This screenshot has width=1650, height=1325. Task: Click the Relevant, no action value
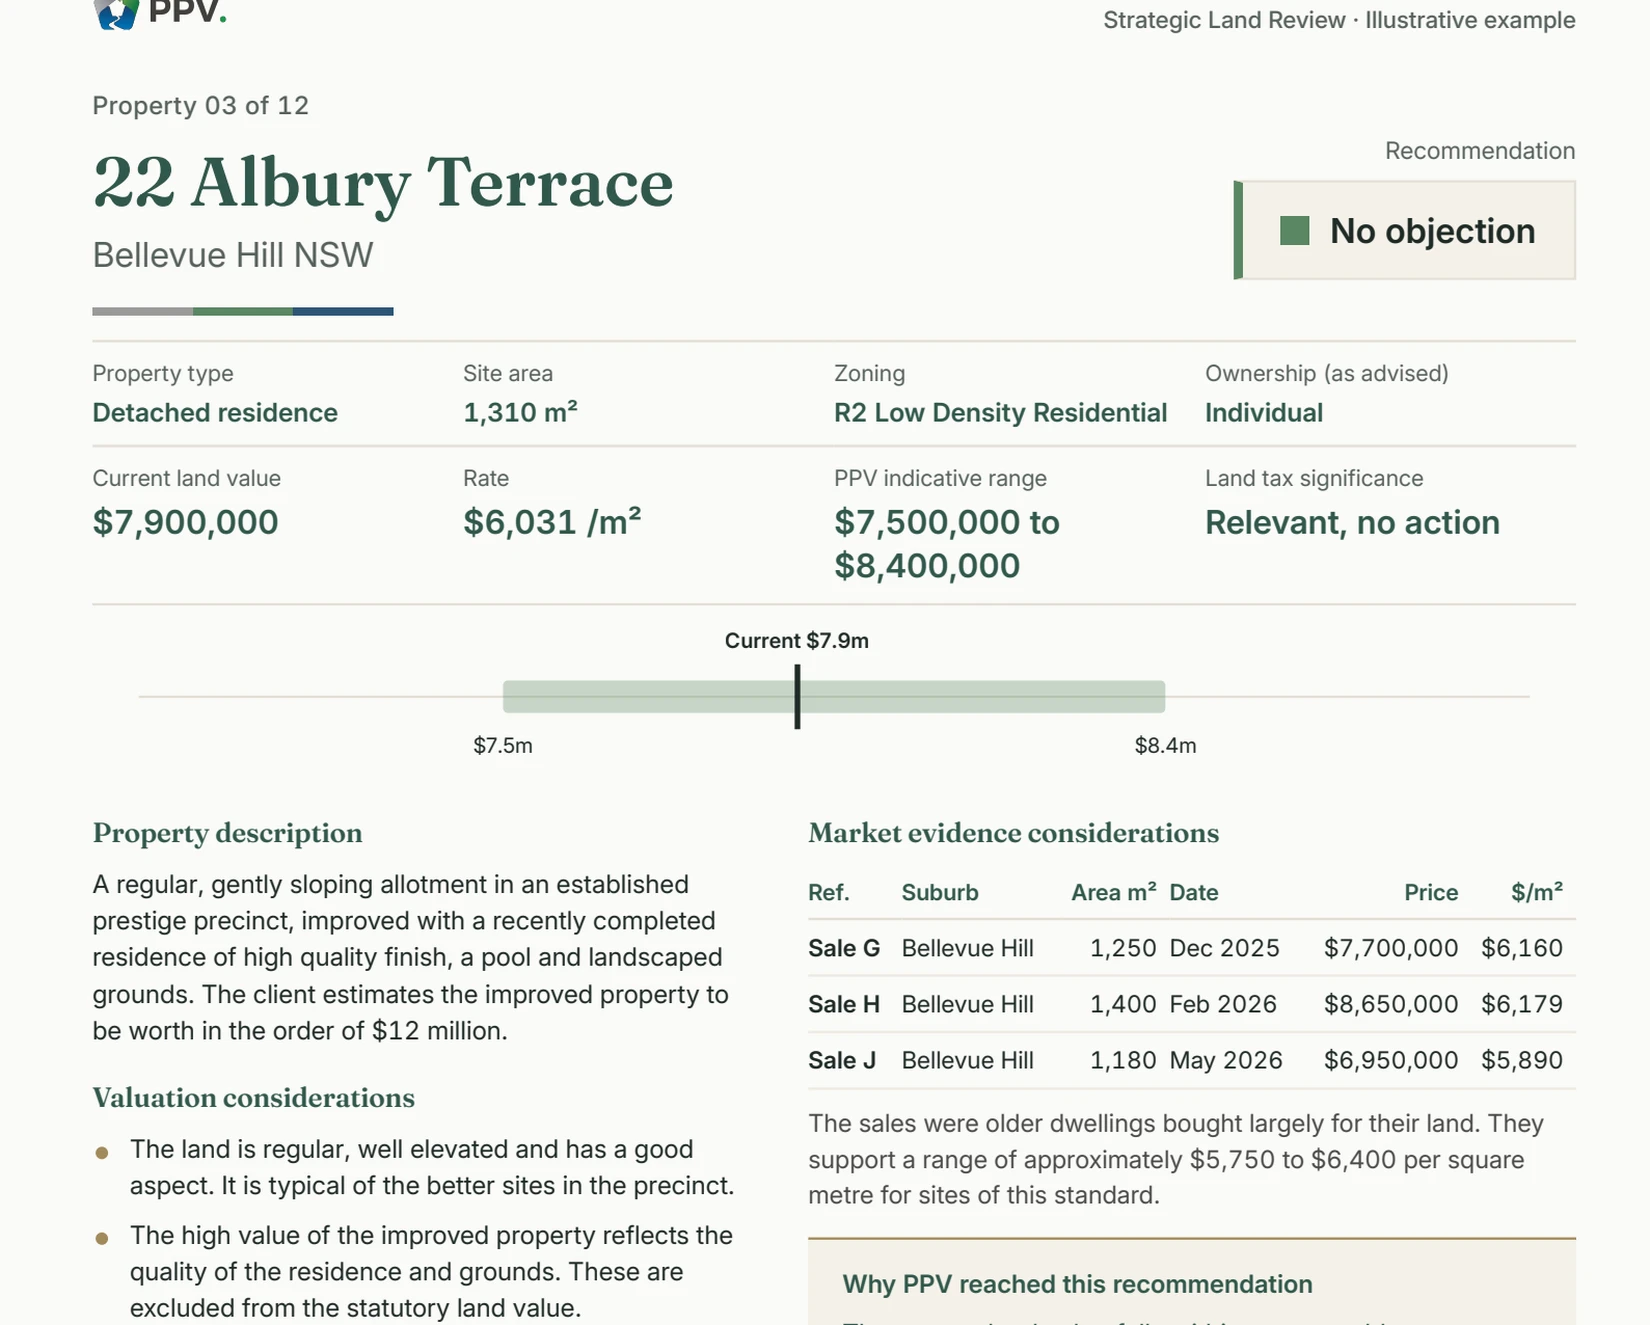pyautogui.click(x=1352, y=523)
